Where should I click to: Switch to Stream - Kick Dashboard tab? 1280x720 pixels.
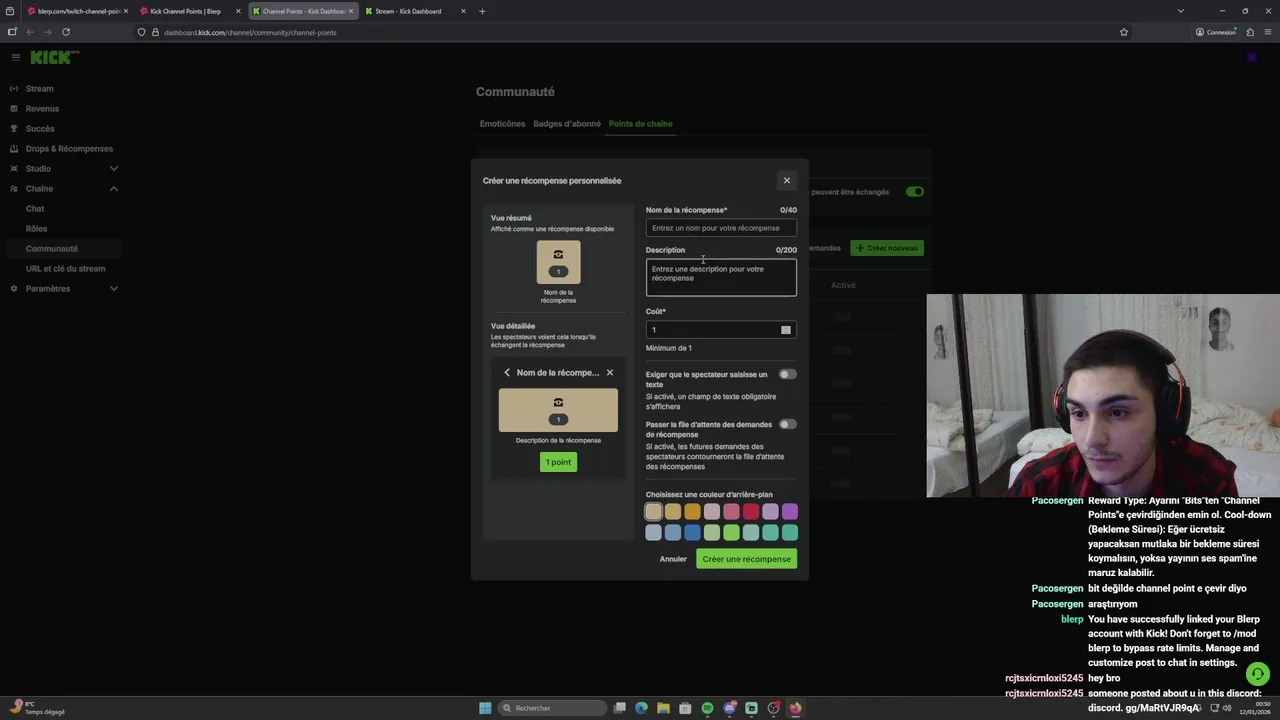(x=415, y=11)
